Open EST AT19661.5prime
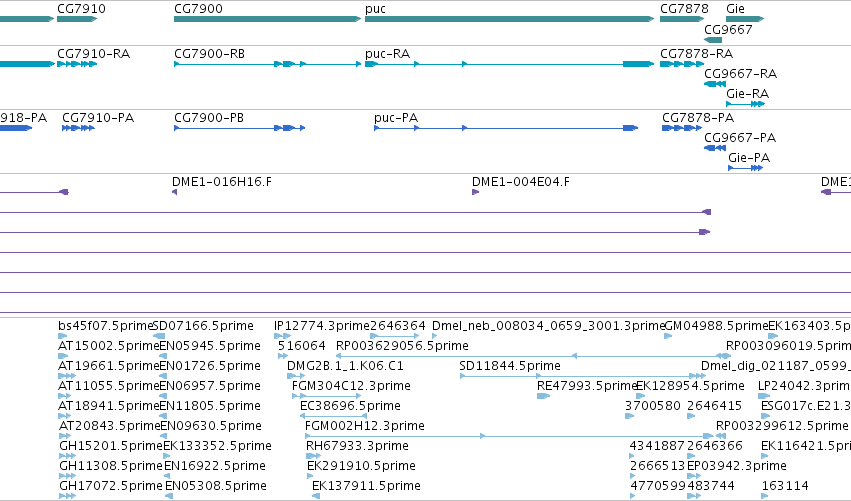This screenshot has width=851, height=501. (109, 366)
